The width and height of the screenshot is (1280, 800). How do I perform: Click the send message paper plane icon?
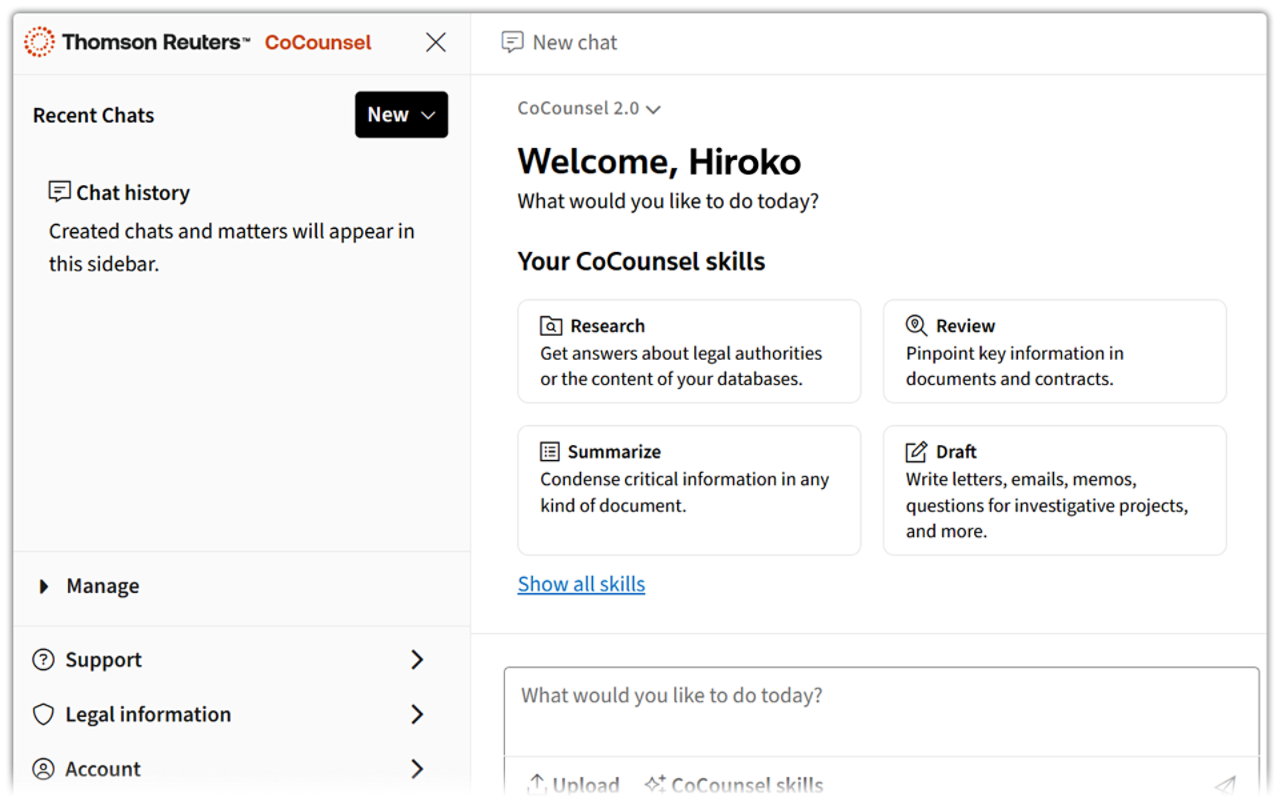point(1225,785)
